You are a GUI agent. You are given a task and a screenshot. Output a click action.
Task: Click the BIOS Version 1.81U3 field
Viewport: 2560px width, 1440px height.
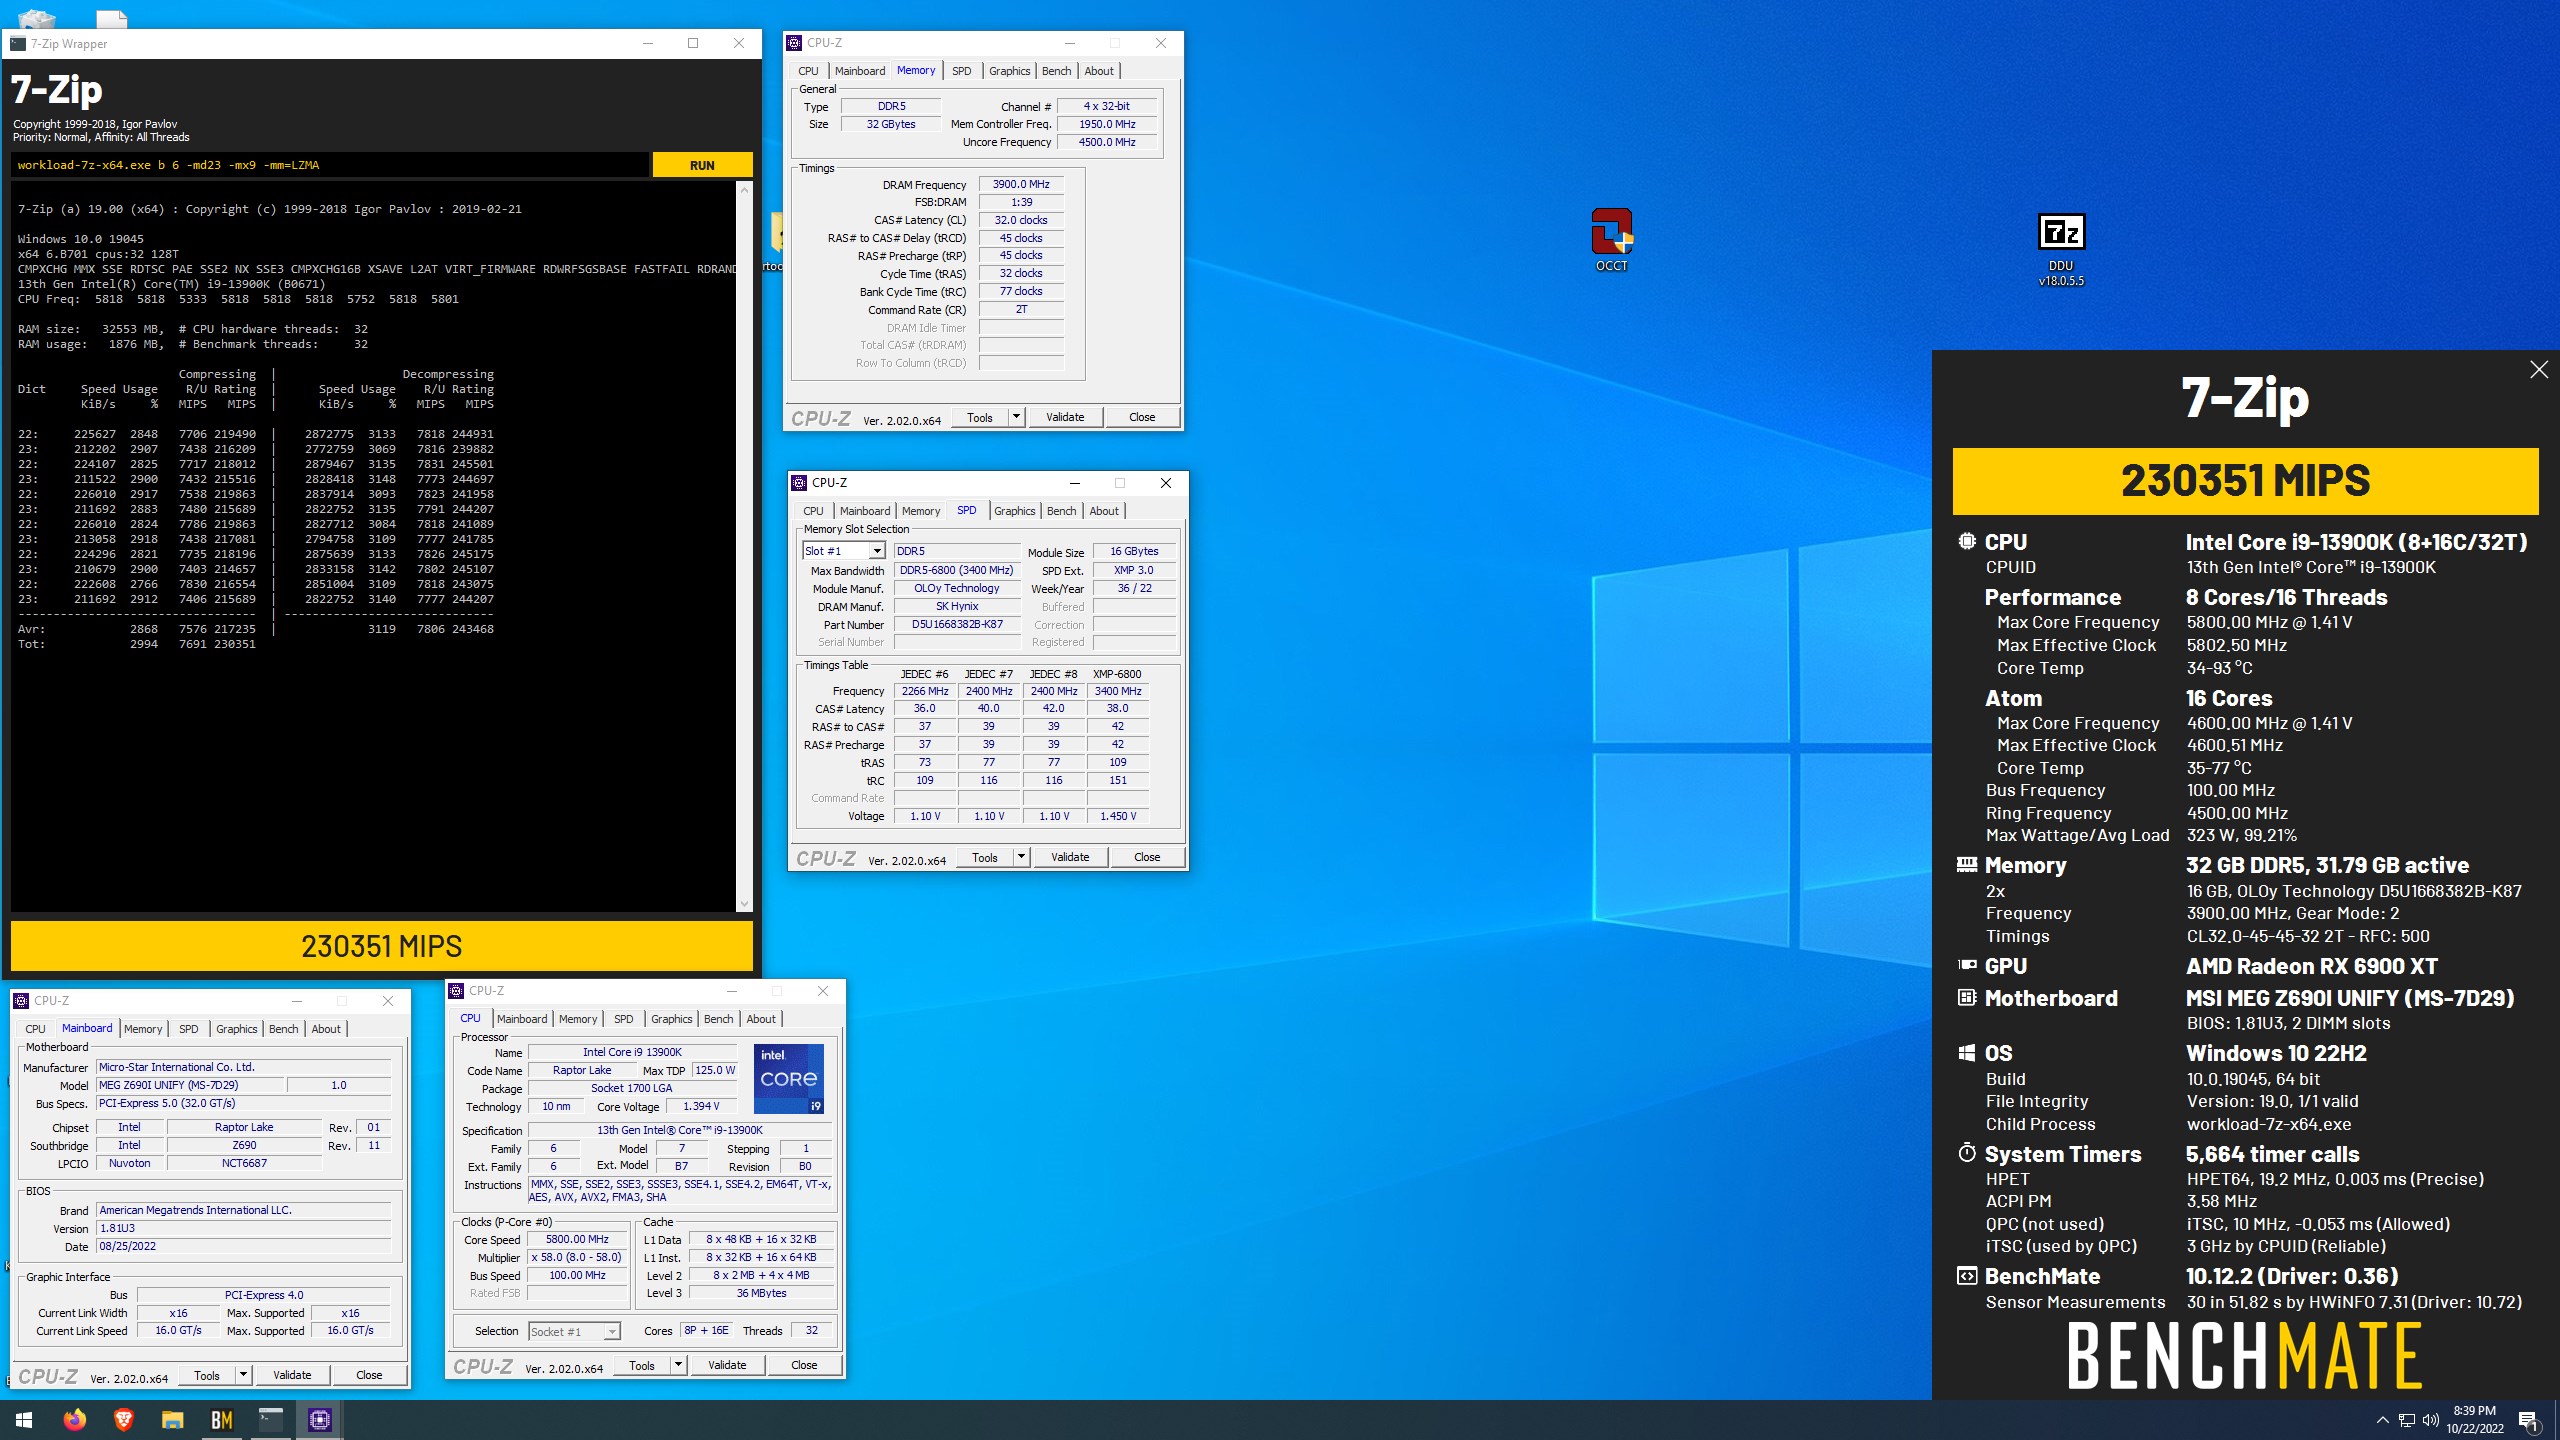click(x=243, y=1228)
